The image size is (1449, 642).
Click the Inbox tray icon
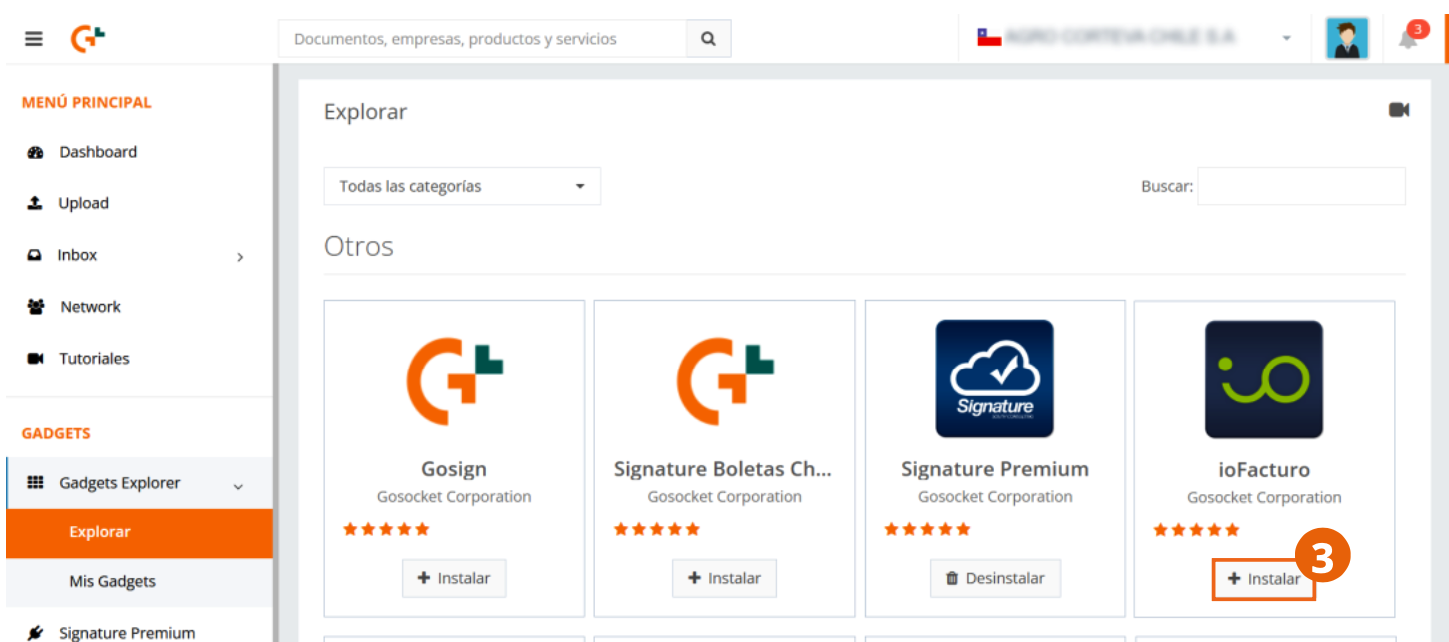coord(35,255)
